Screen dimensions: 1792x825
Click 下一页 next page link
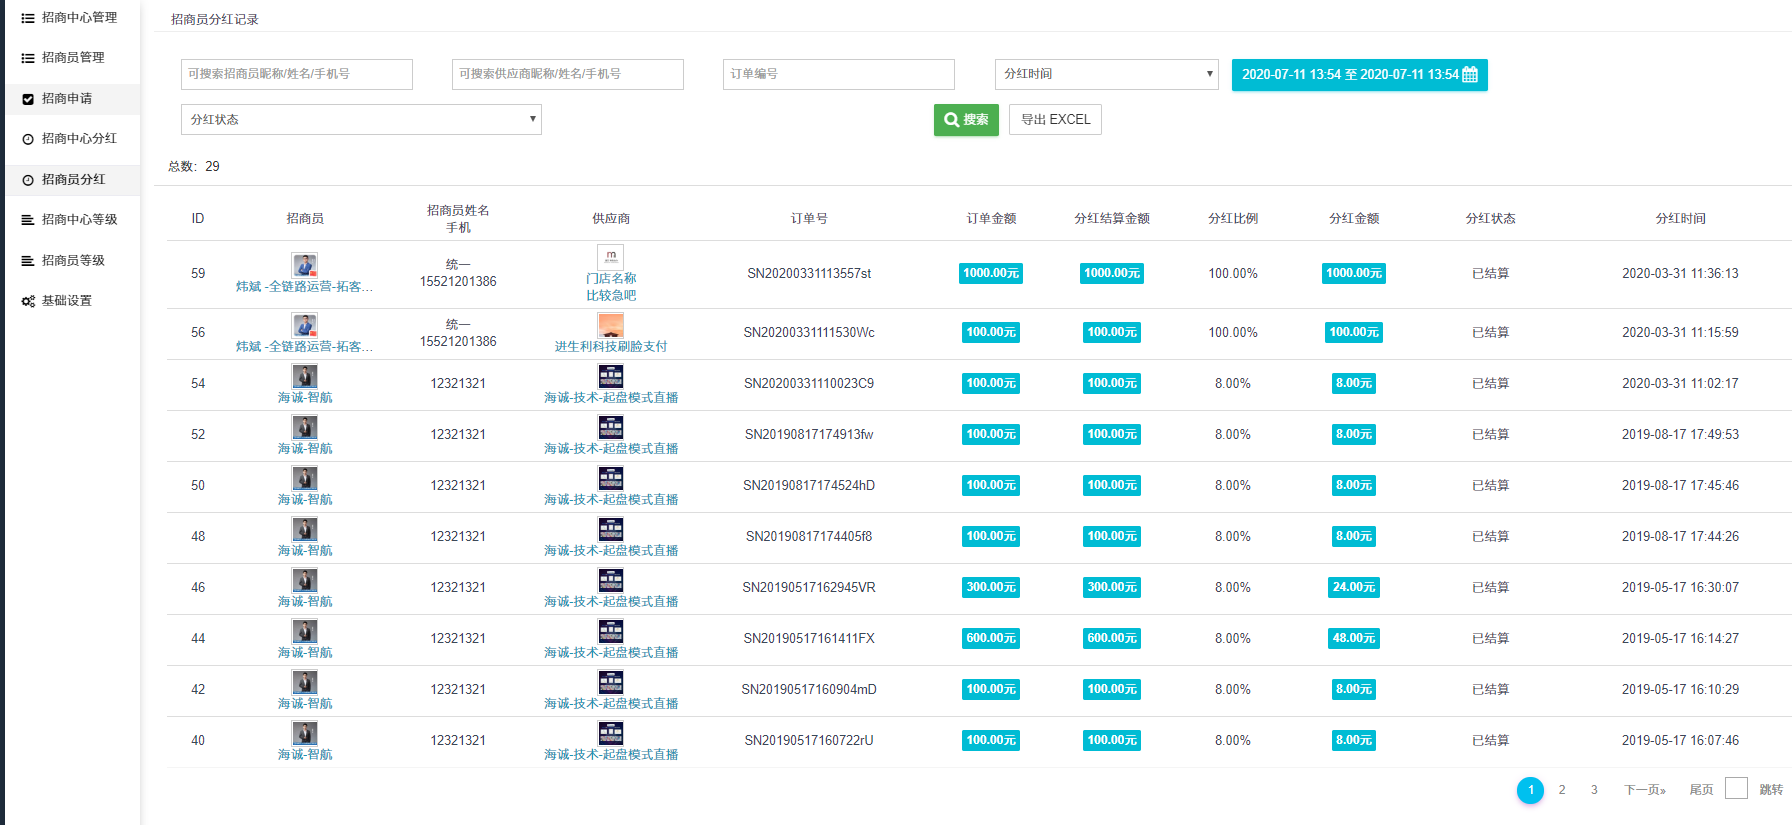pyautogui.click(x=1645, y=790)
